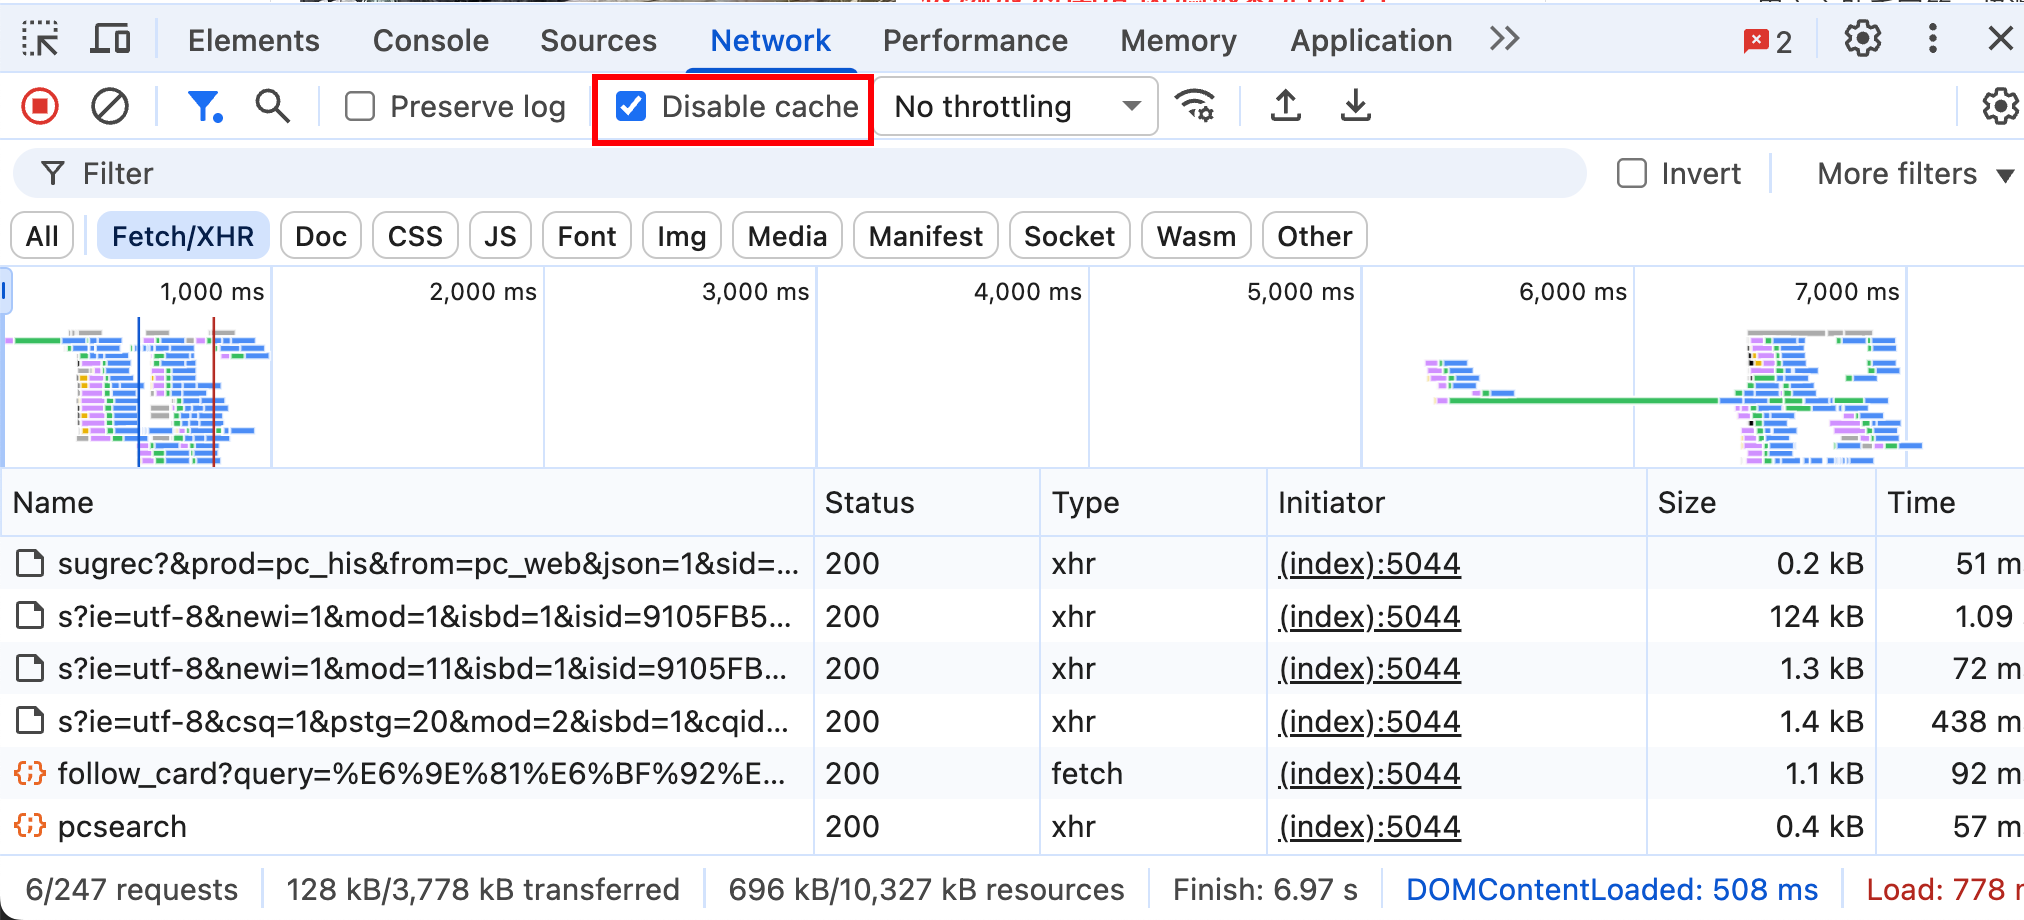Enable the Preserve log checkbox
The image size is (2024, 920).
pyautogui.click(x=360, y=106)
